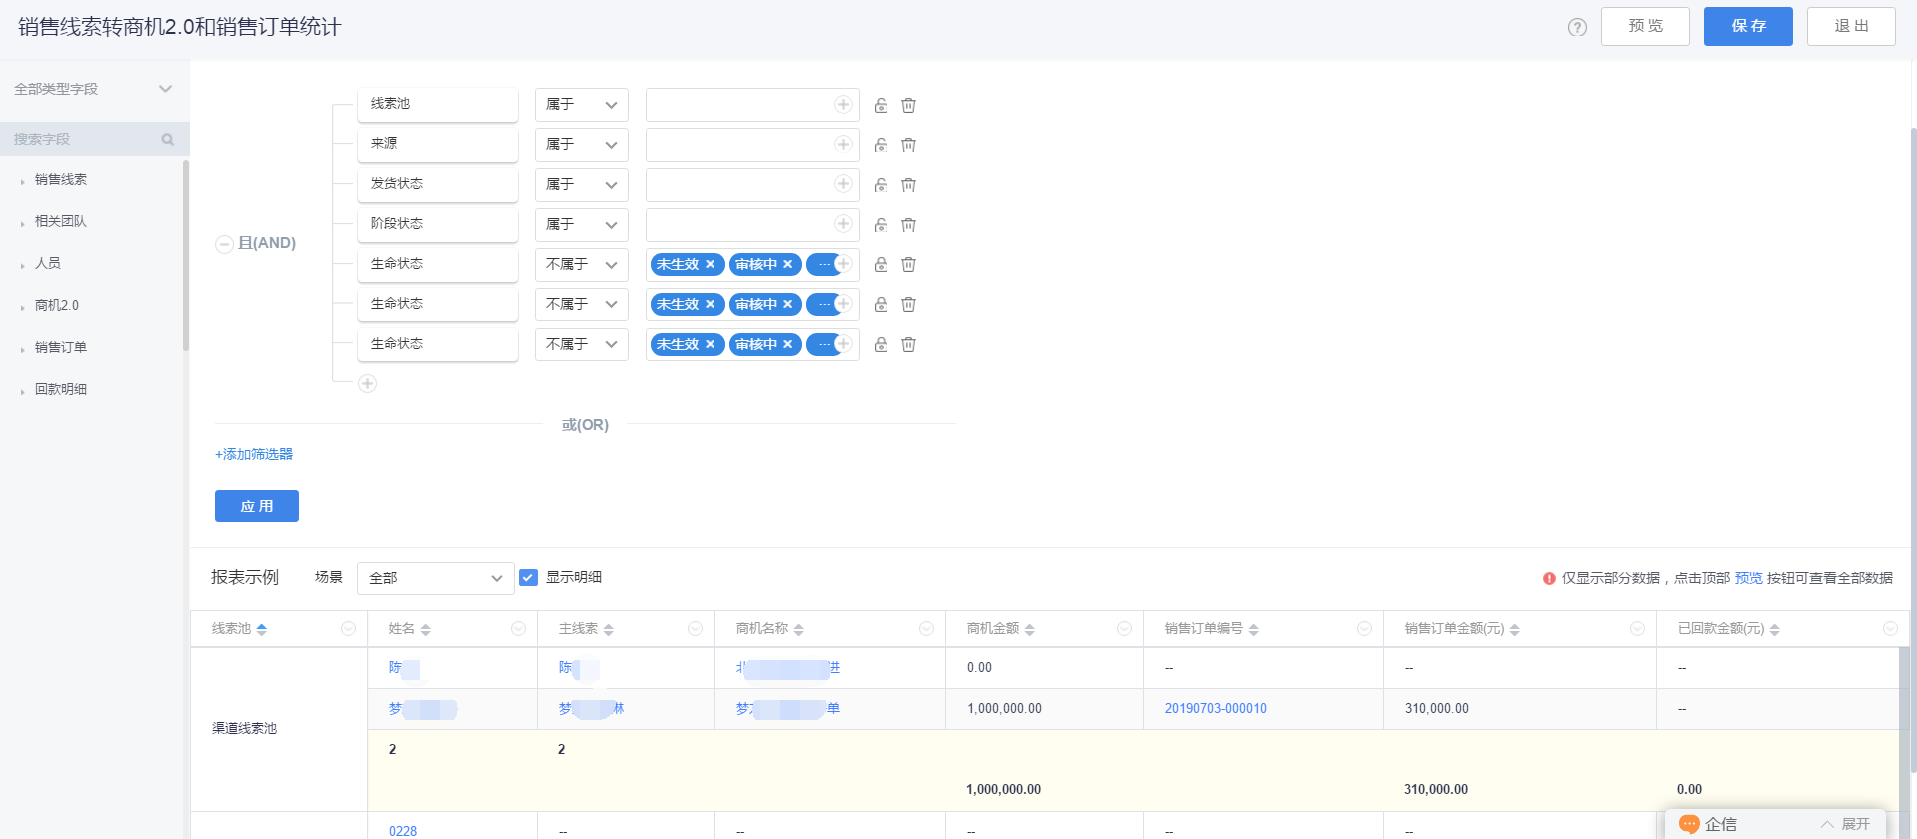Delete the 来源 filter condition
This screenshot has width=1917, height=839.
coord(908,145)
